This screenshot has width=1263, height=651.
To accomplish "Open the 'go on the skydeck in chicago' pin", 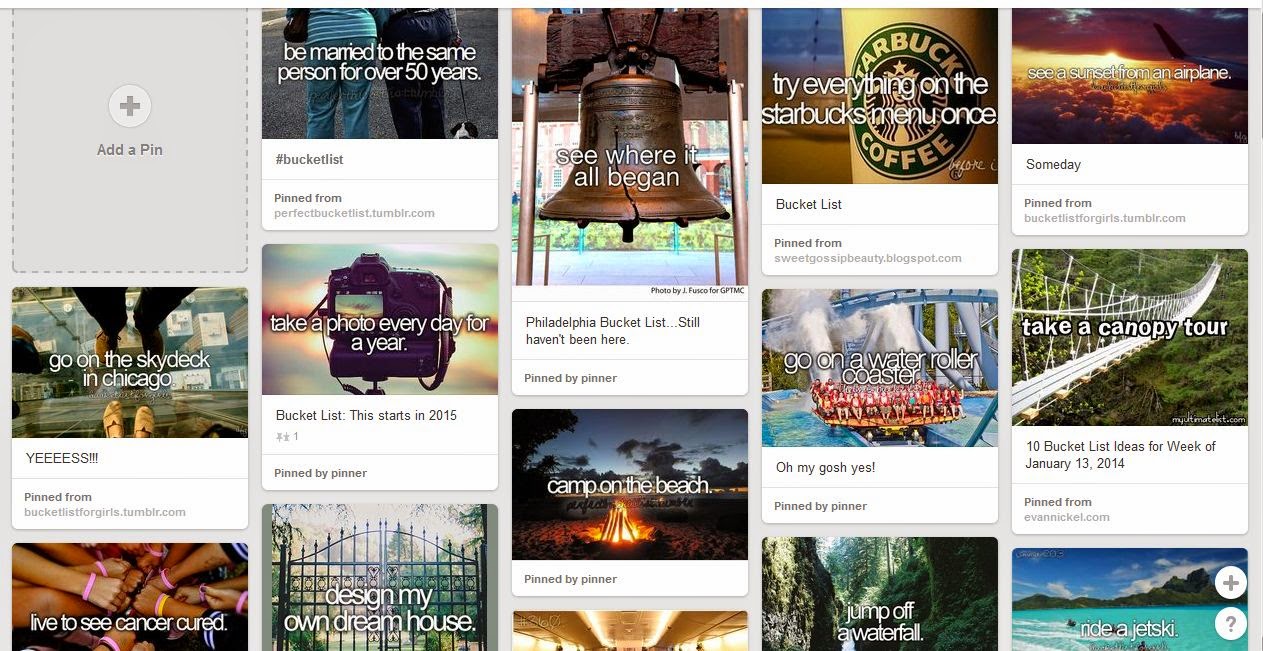I will (x=130, y=363).
